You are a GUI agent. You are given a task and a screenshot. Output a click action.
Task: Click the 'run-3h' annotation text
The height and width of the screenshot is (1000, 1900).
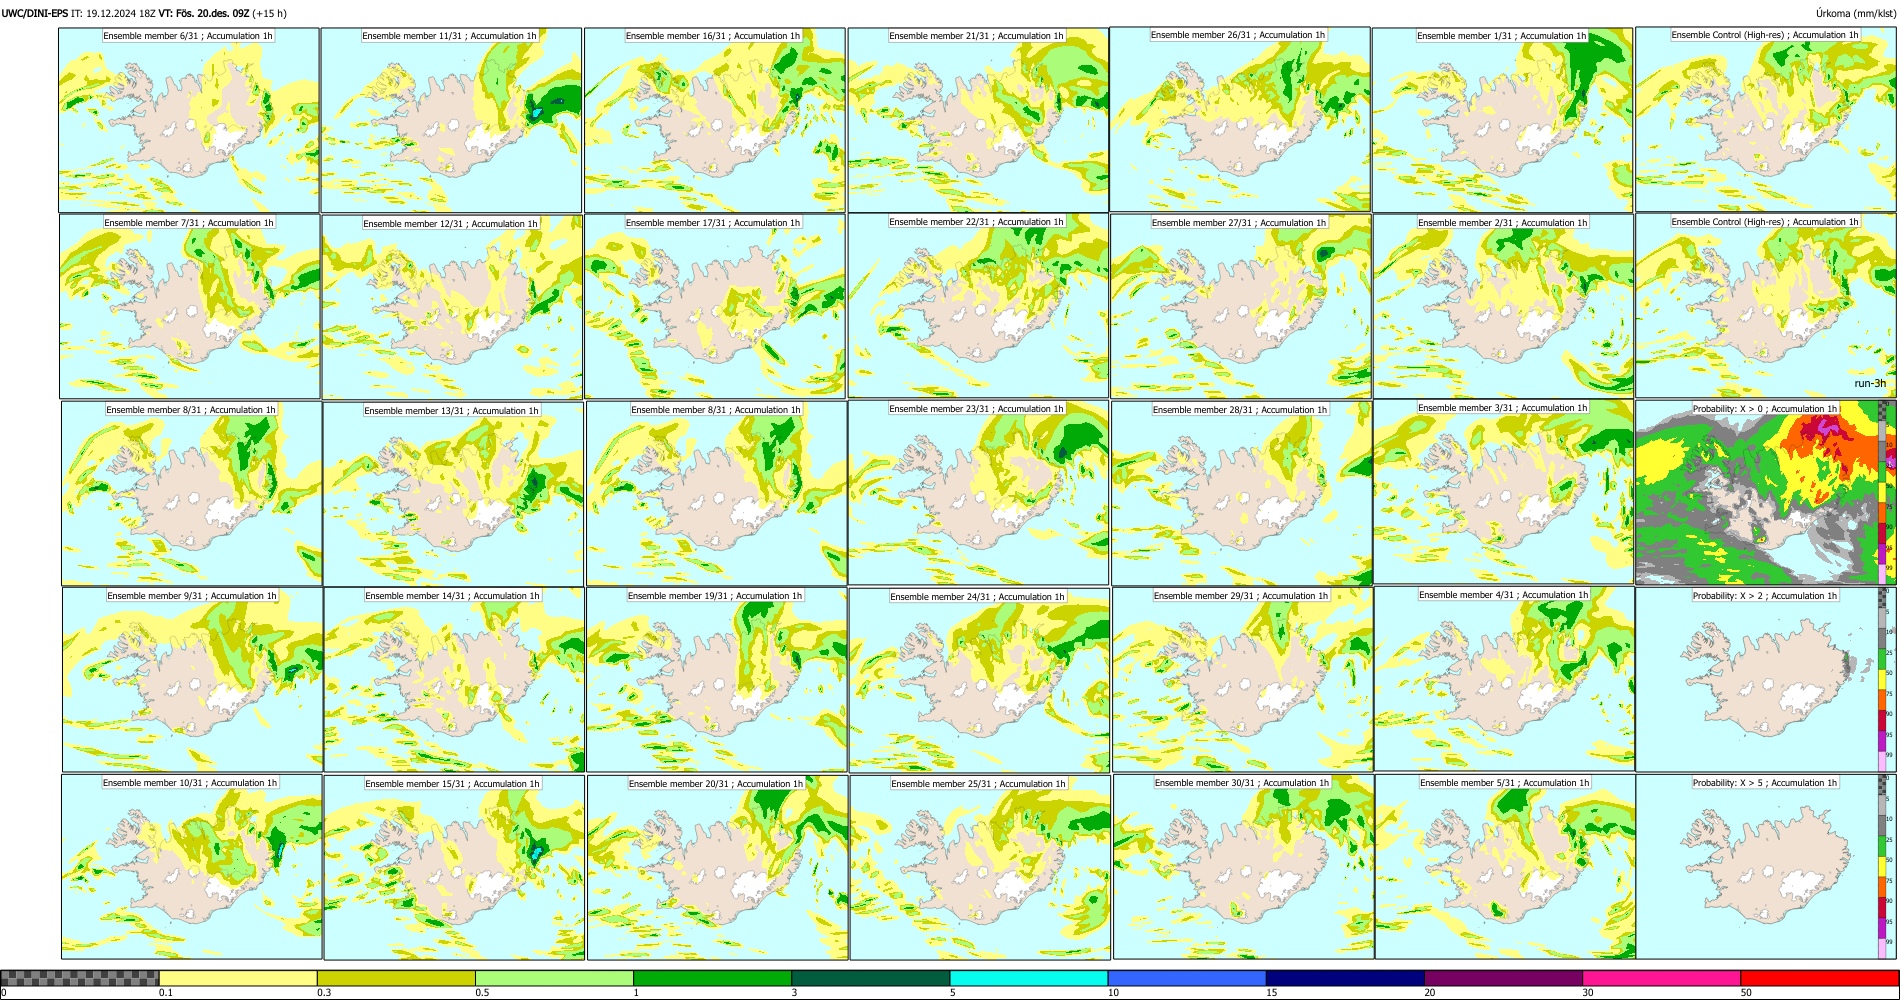[x=1870, y=384]
